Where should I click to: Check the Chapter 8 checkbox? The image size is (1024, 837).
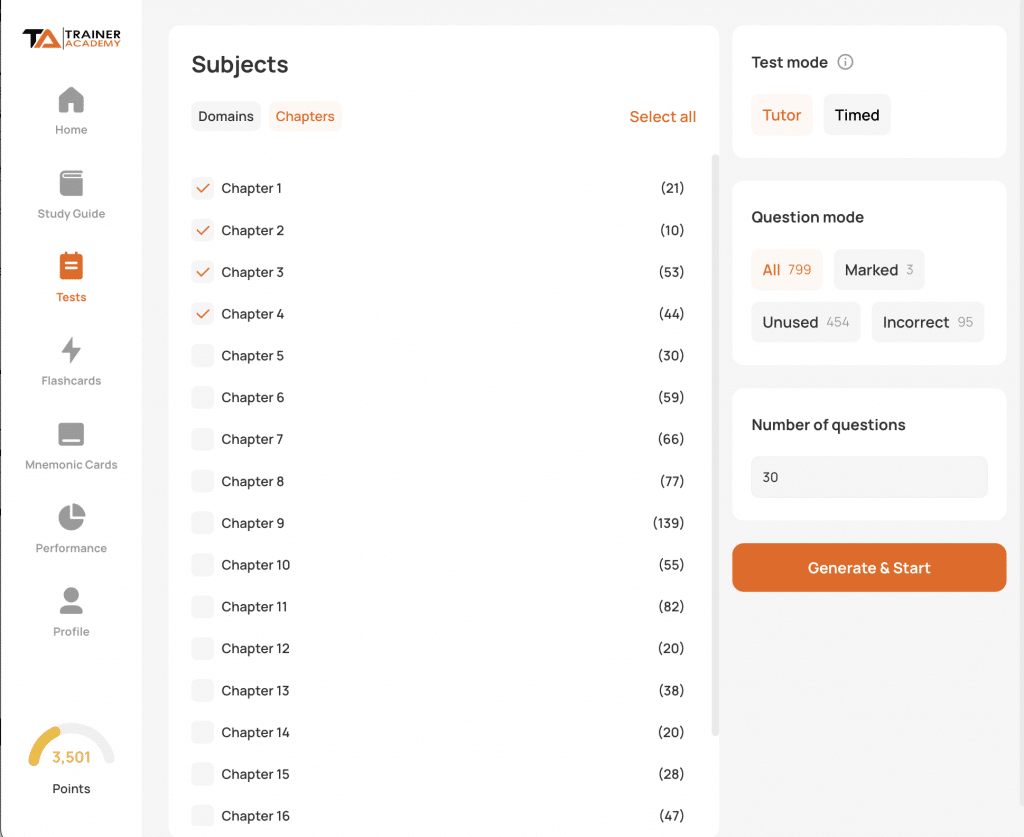pyautogui.click(x=203, y=481)
